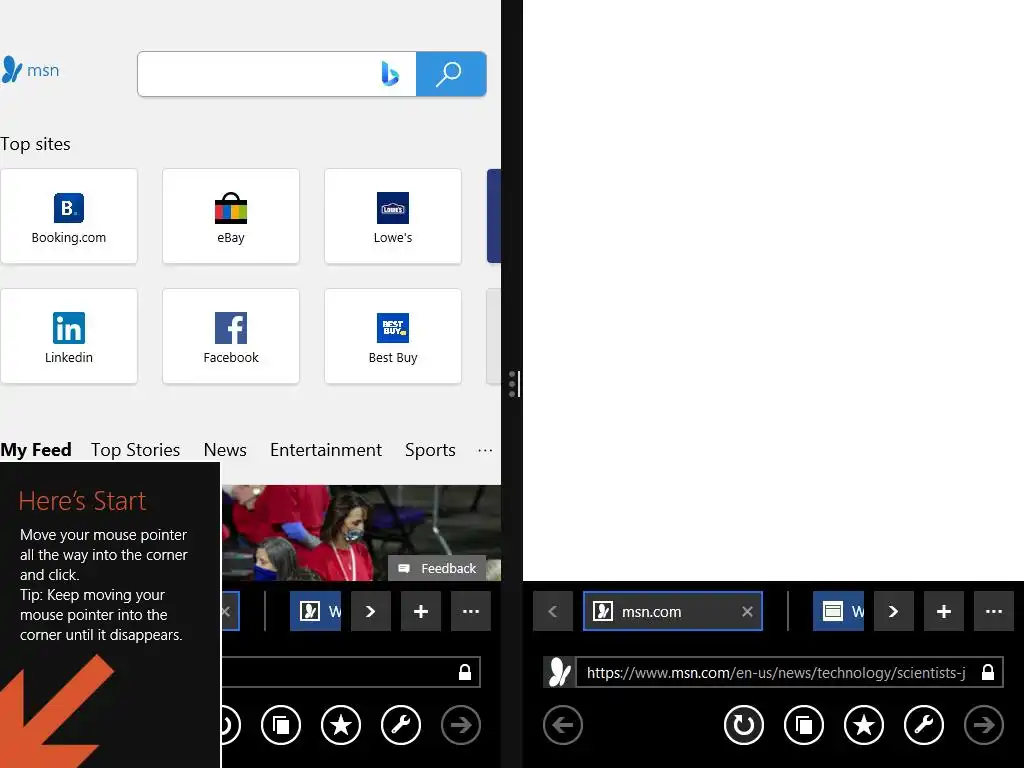The image size is (1024, 768).
Task: Switch to the blue W tab in right pane
Action: pos(839,611)
